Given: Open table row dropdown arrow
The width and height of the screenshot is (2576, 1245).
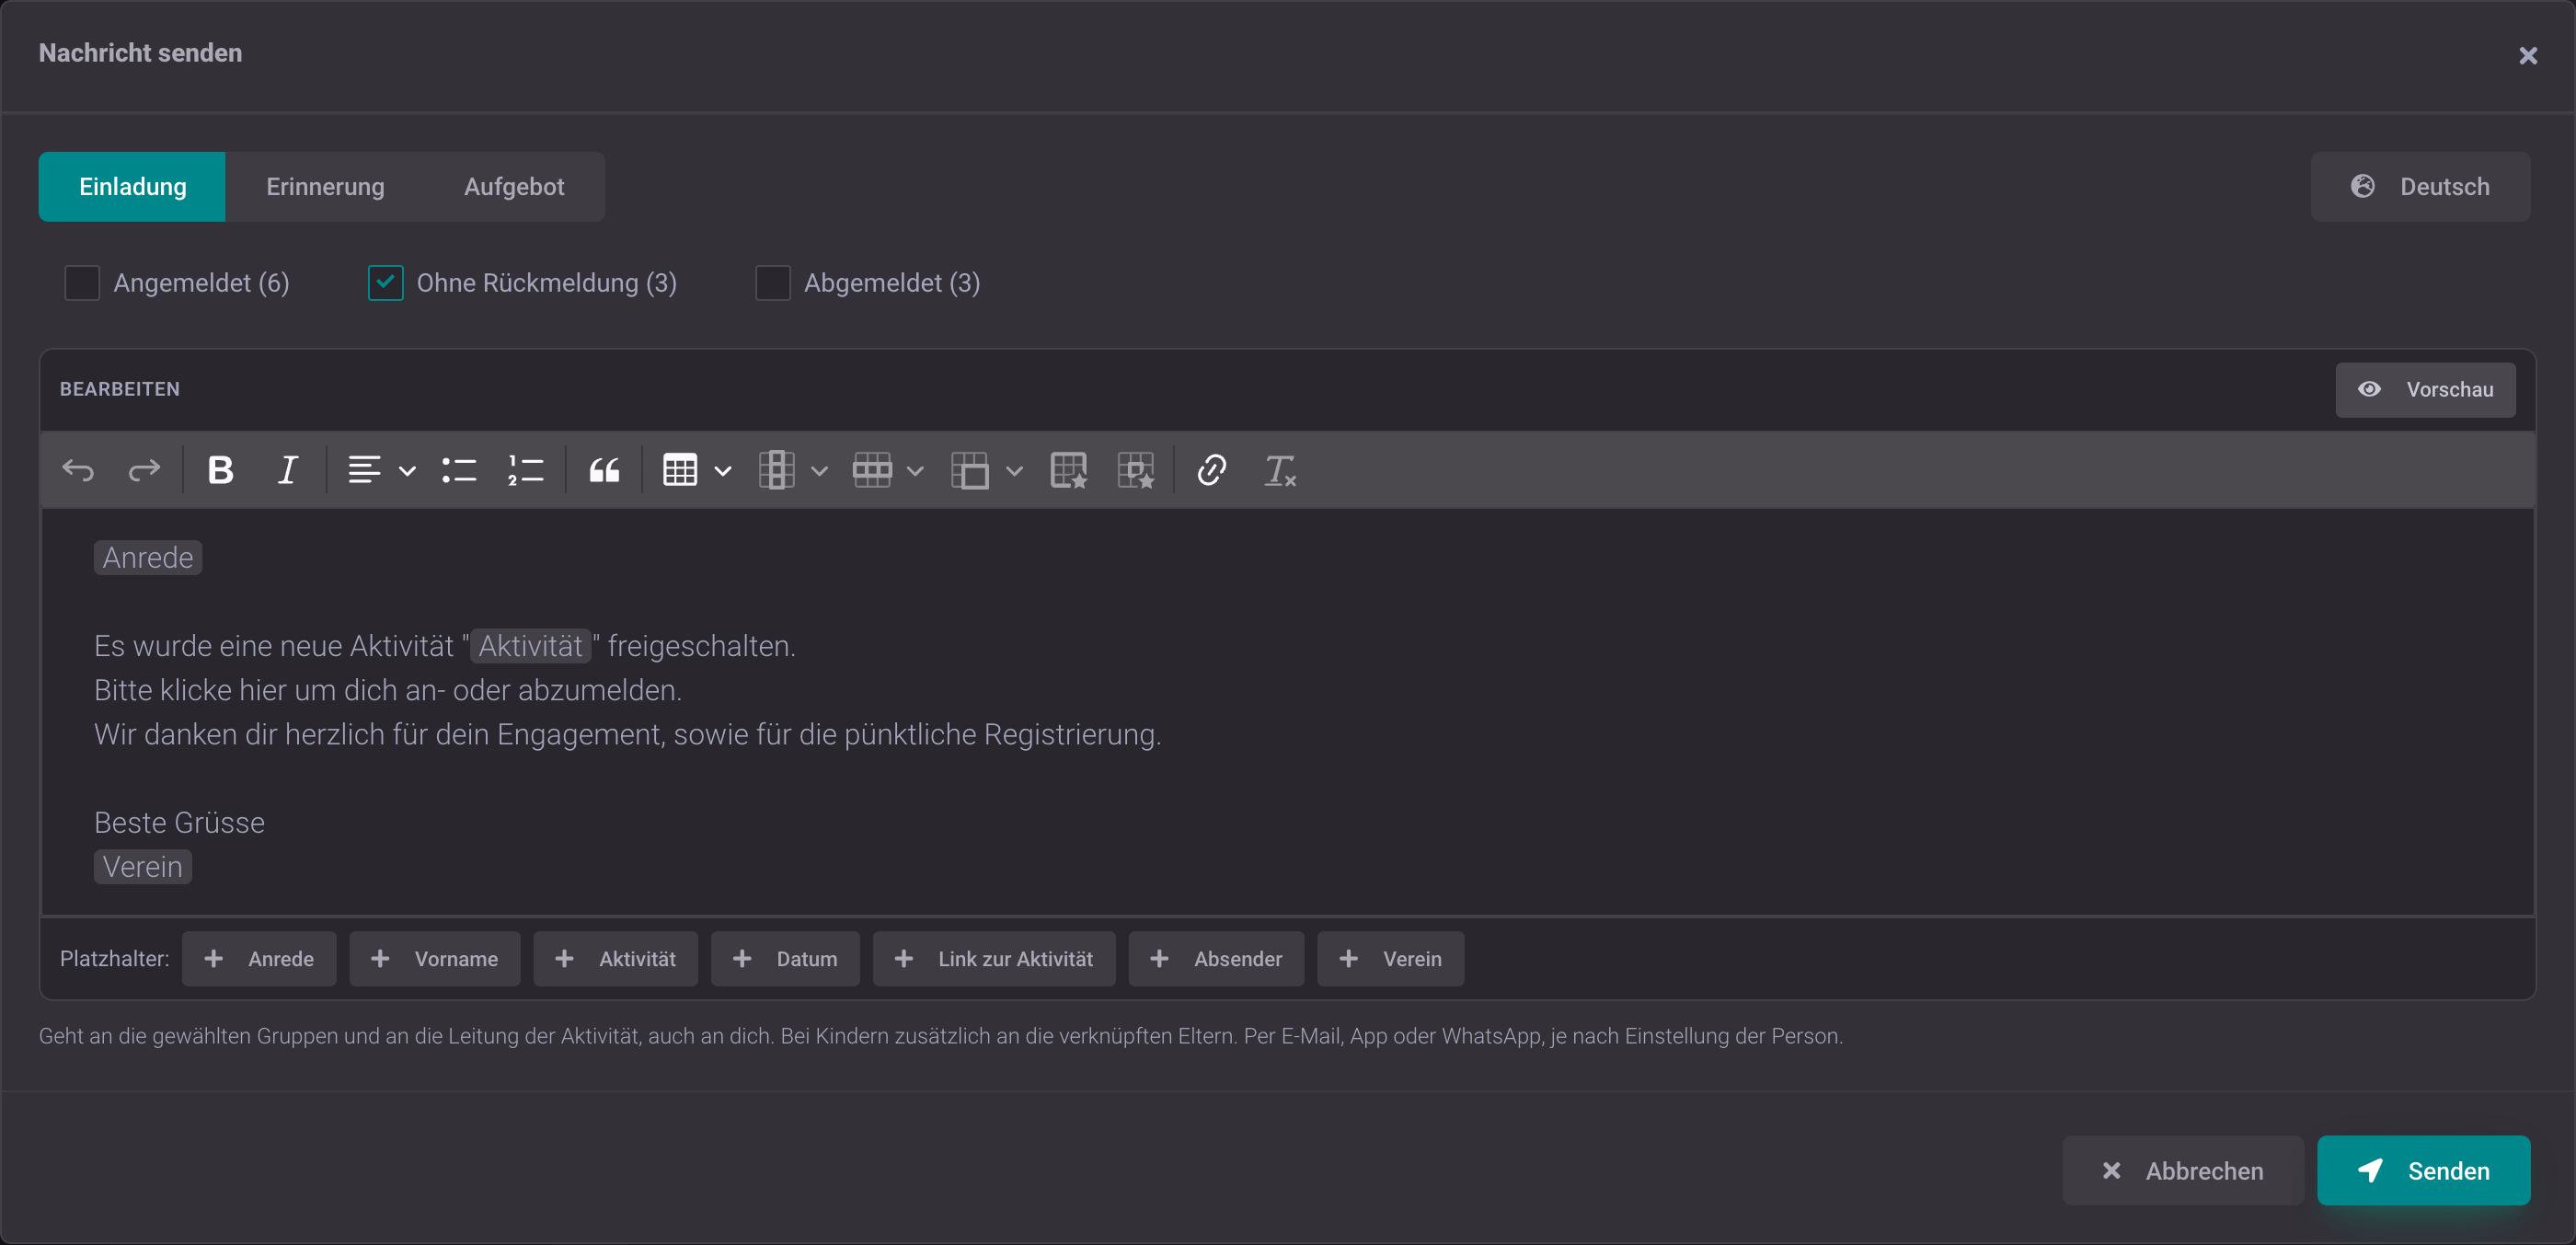Looking at the screenshot, I should click(915, 471).
